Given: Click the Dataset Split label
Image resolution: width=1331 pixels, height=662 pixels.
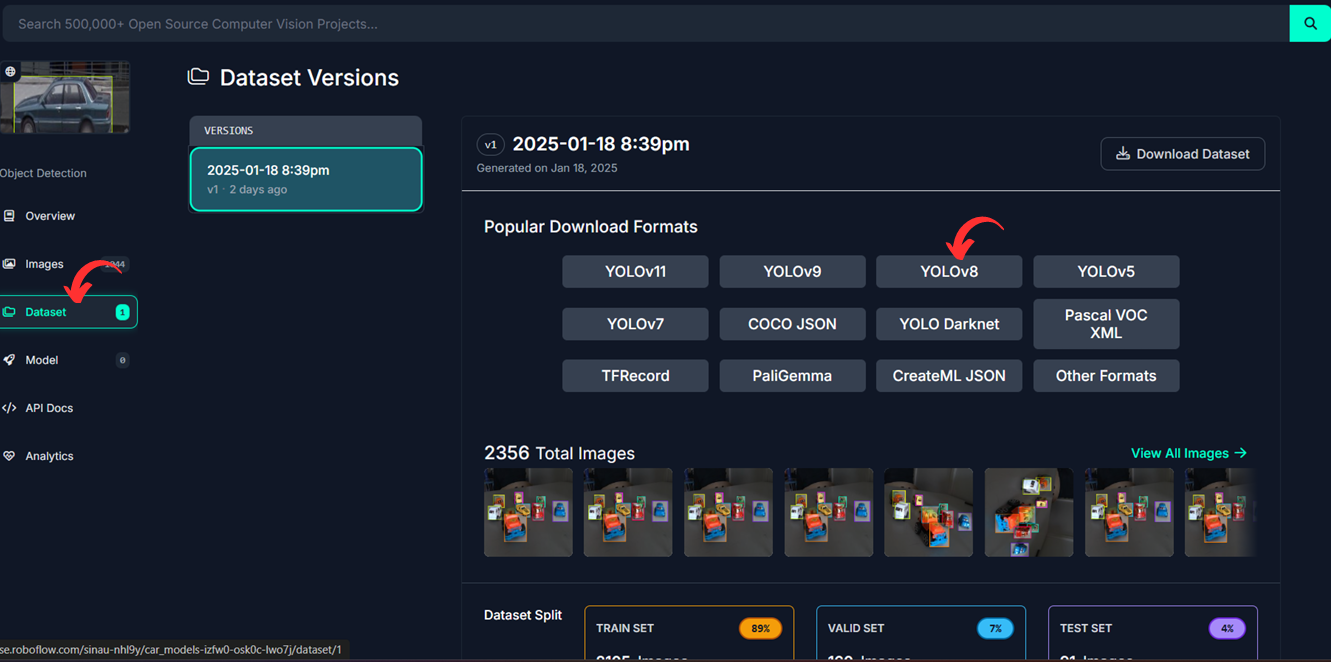Looking at the screenshot, I should [523, 615].
